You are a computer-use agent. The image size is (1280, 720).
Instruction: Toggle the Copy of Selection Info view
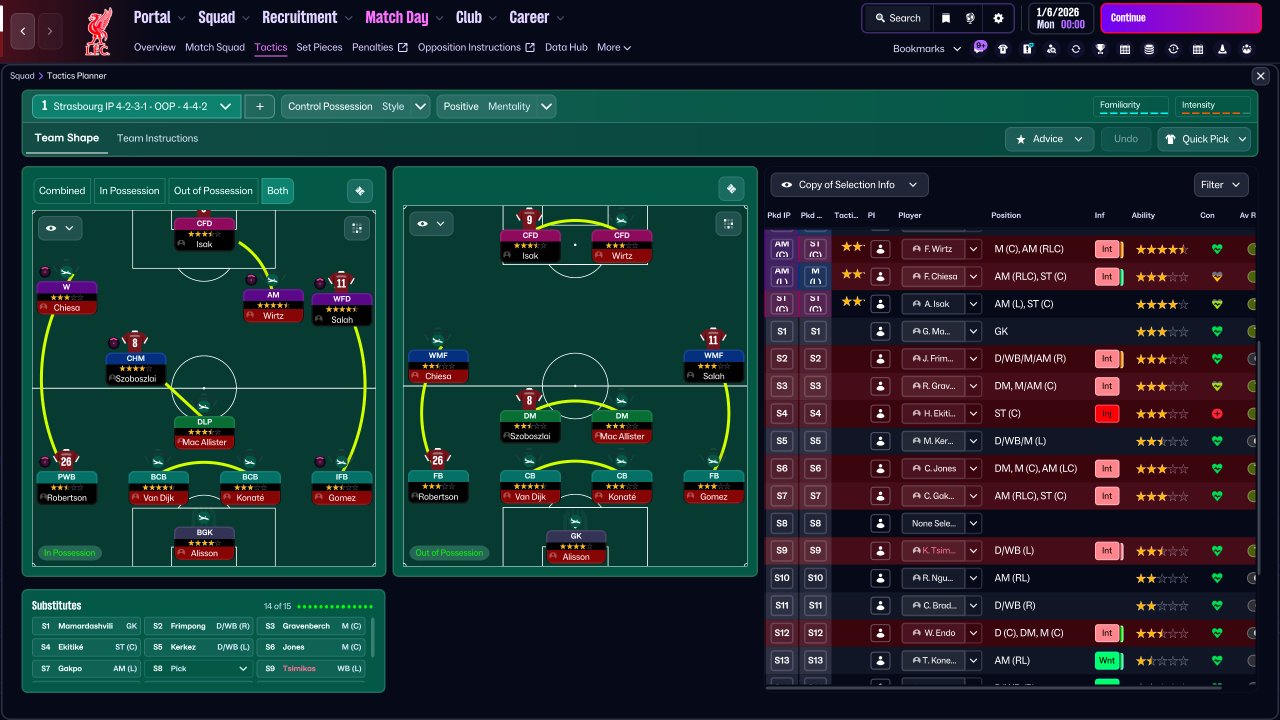click(x=849, y=185)
